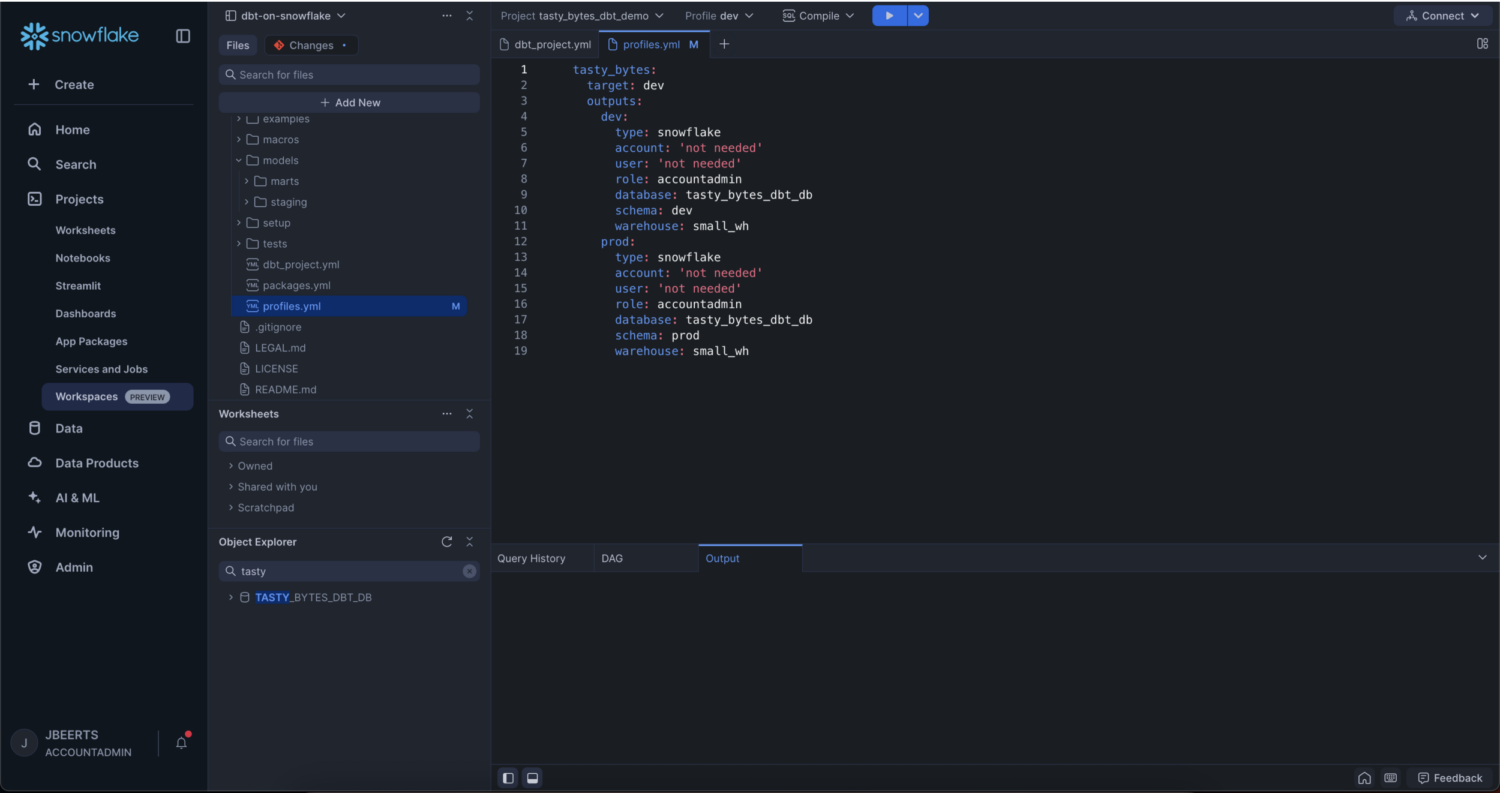
Task: Open the notifications bell
Action: click(181, 743)
